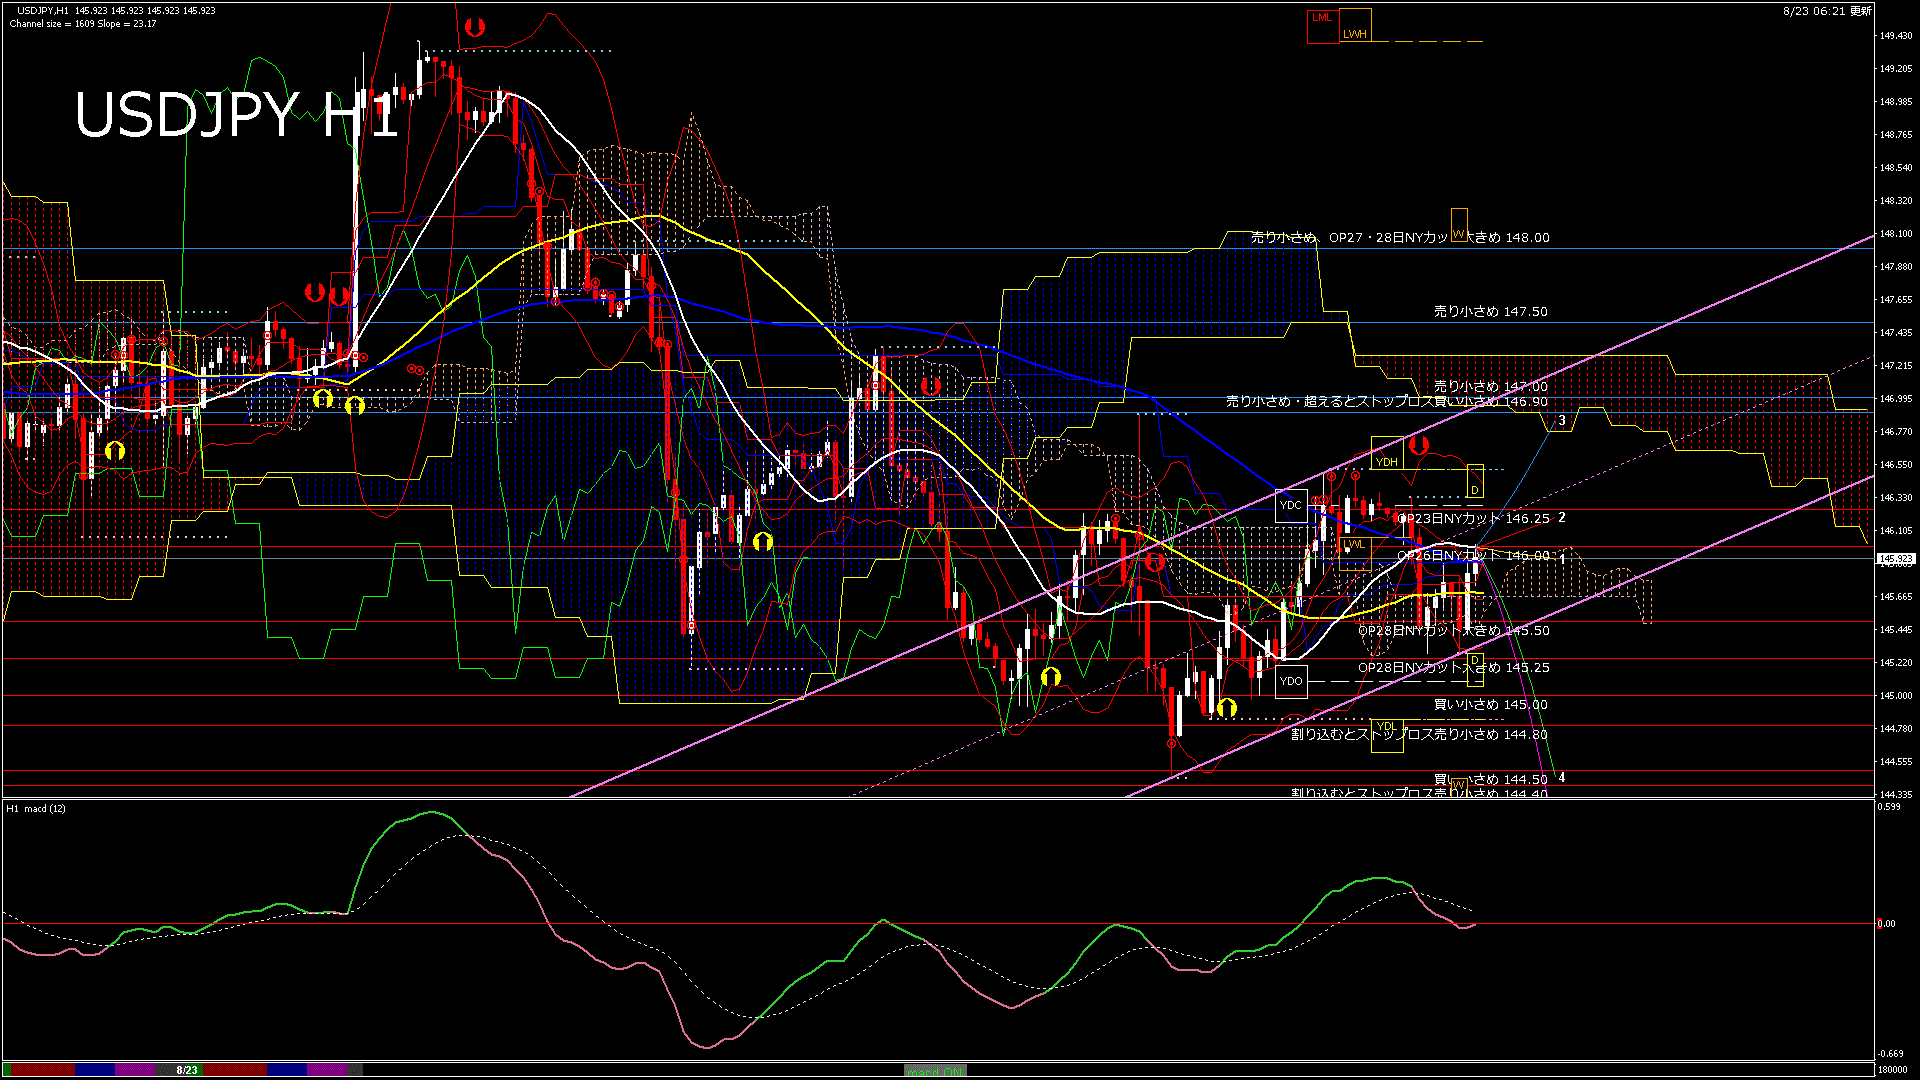This screenshot has width=1920, height=1080.
Task: Click the H1 macd (12) indicator label
Action: coord(36,808)
